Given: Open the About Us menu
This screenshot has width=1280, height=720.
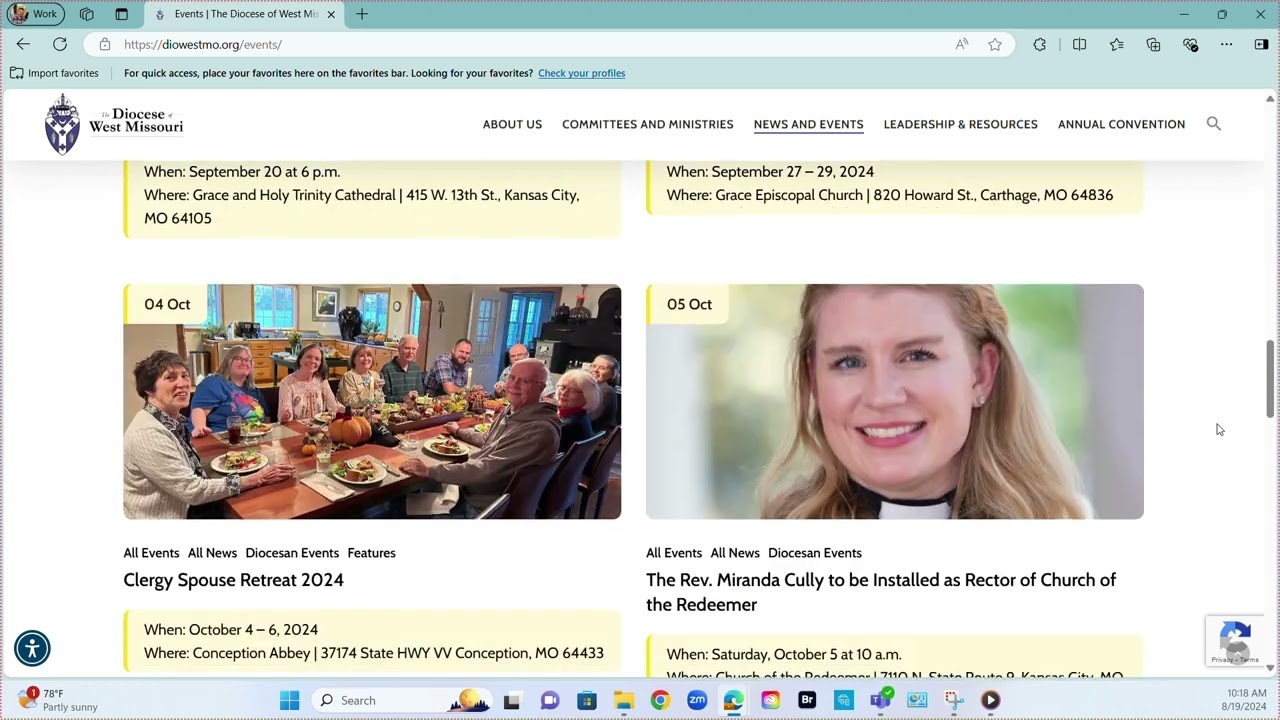Looking at the screenshot, I should click(x=512, y=124).
